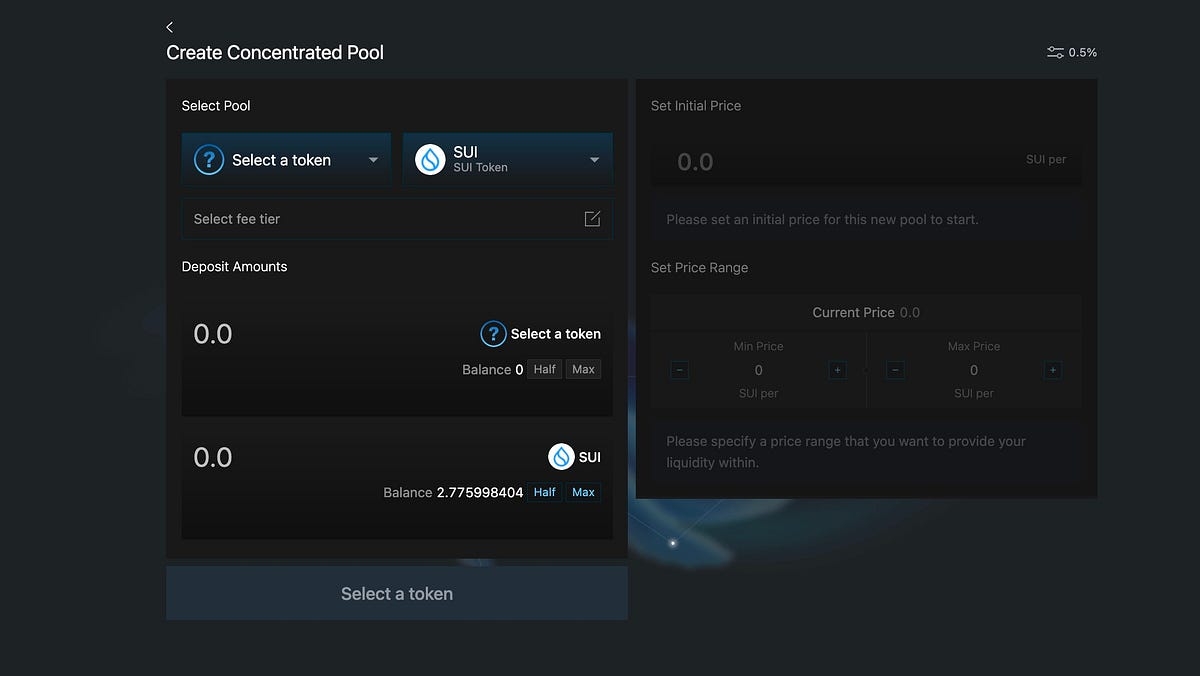Viewport: 1200px width, 676px height.
Task: Click the SUI droplet logo in pool selector
Action: click(430, 160)
